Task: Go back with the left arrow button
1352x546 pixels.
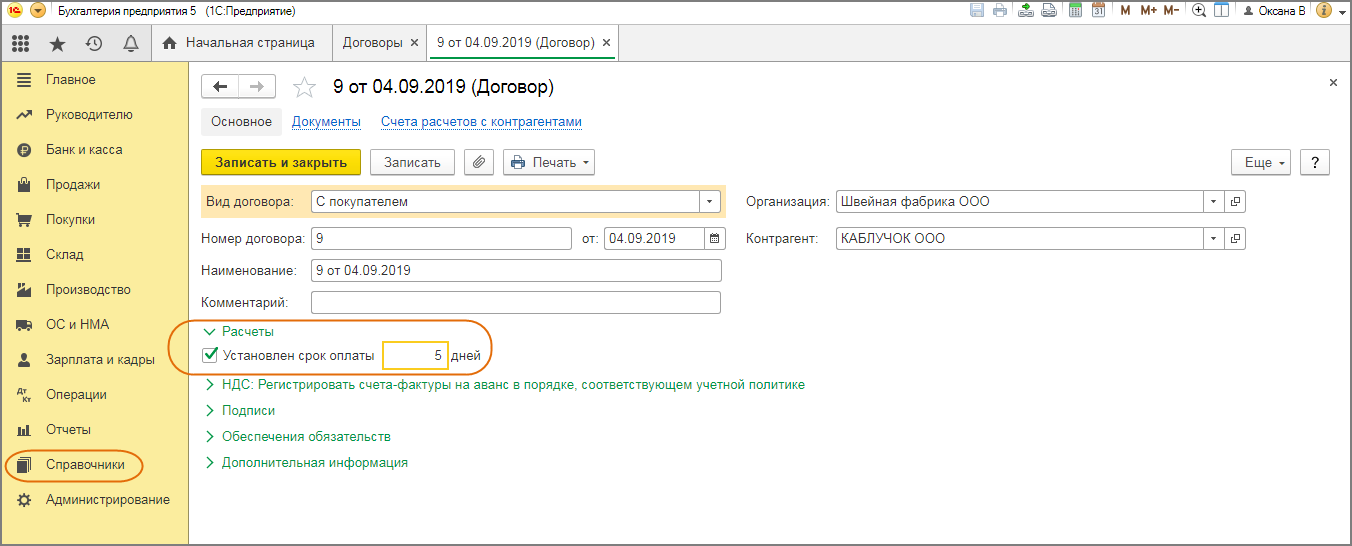Action: click(220, 87)
